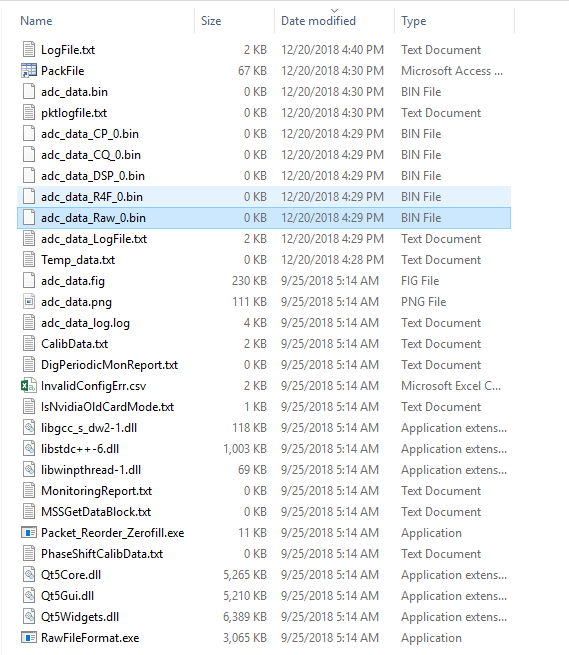The height and width of the screenshot is (655, 569).
Task: Click the 4 KB size of adc_data_log.log
Action: (x=255, y=322)
